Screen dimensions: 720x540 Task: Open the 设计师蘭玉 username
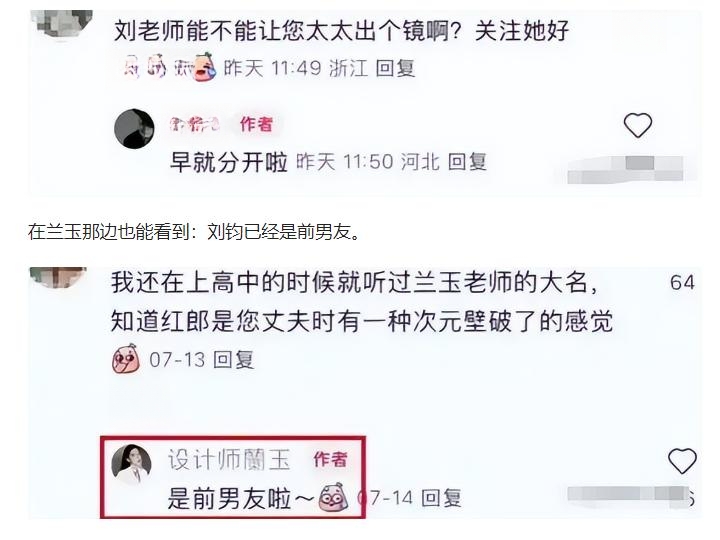(229, 459)
